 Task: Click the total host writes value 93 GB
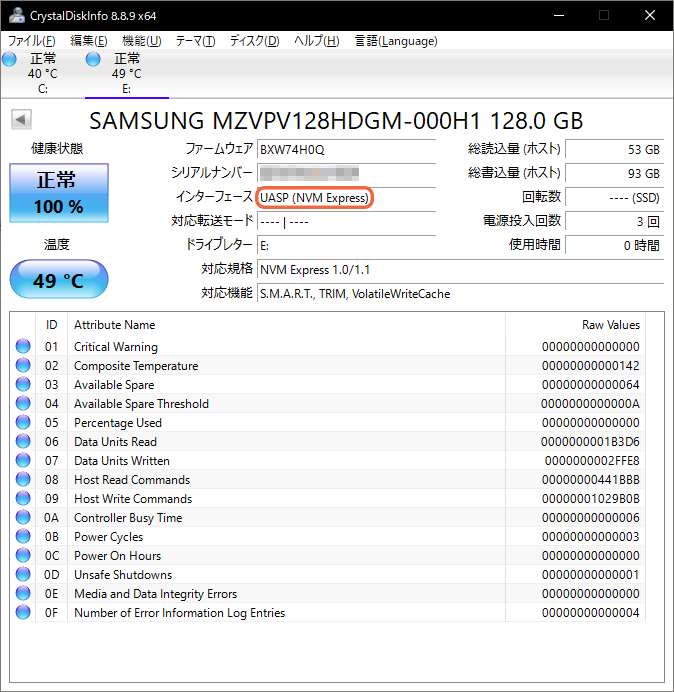tap(614, 173)
